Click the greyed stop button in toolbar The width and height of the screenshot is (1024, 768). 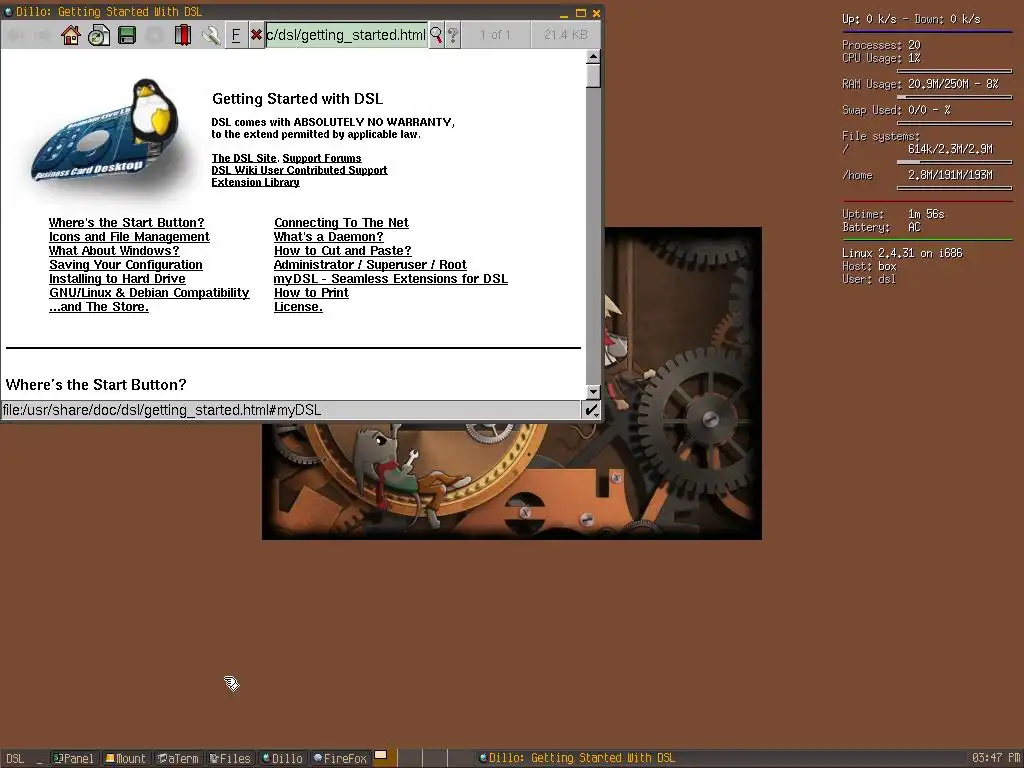[x=155, y=35]
